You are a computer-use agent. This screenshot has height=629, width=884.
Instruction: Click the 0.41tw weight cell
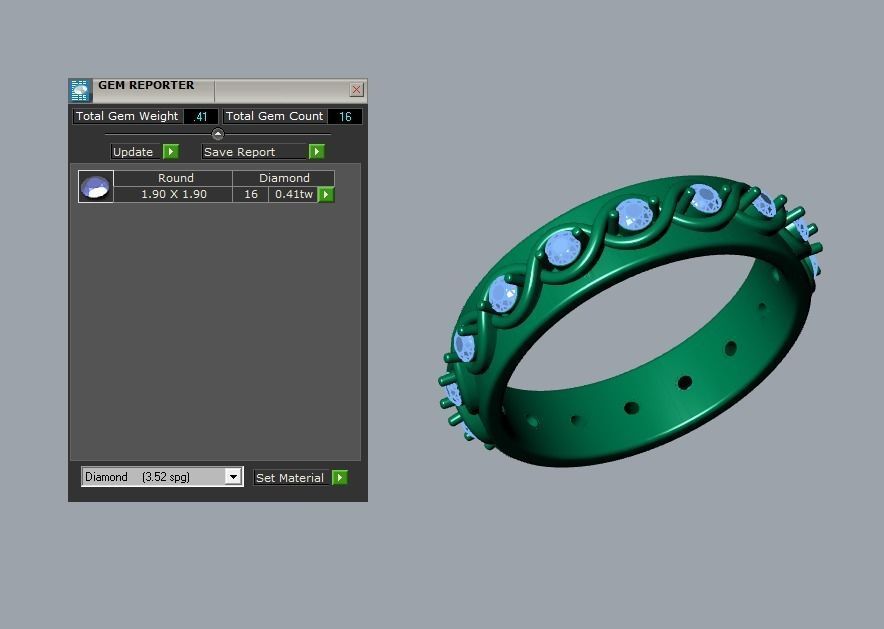click(x=294, y=194)
